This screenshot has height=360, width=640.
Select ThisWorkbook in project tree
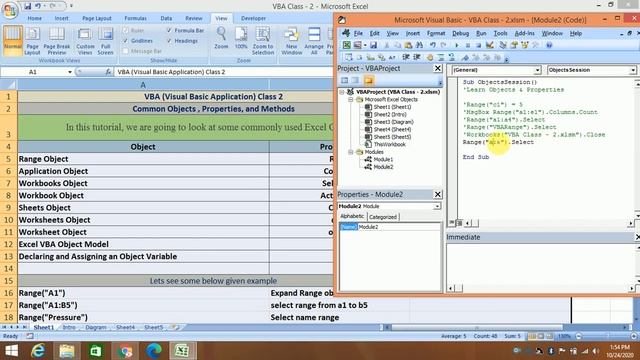pos(389,144)
